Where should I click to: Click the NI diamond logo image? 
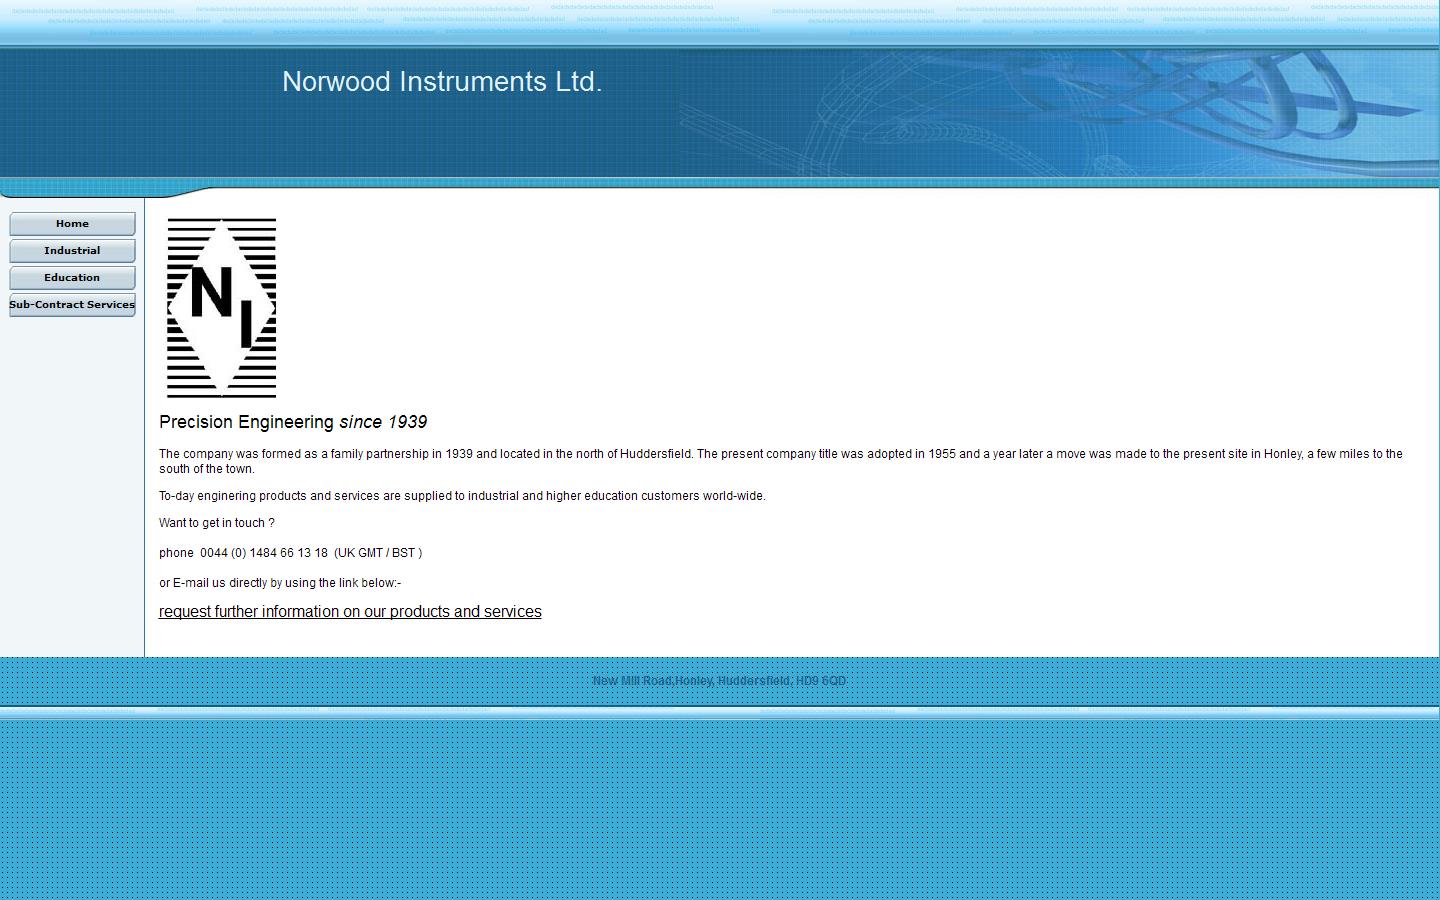click(x=221, y=307)
